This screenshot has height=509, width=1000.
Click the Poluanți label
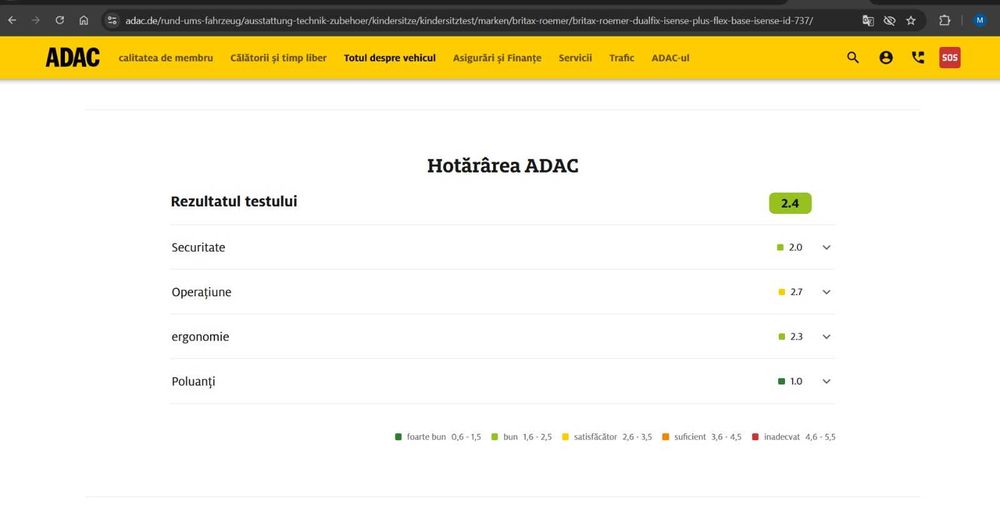(193, 381)
